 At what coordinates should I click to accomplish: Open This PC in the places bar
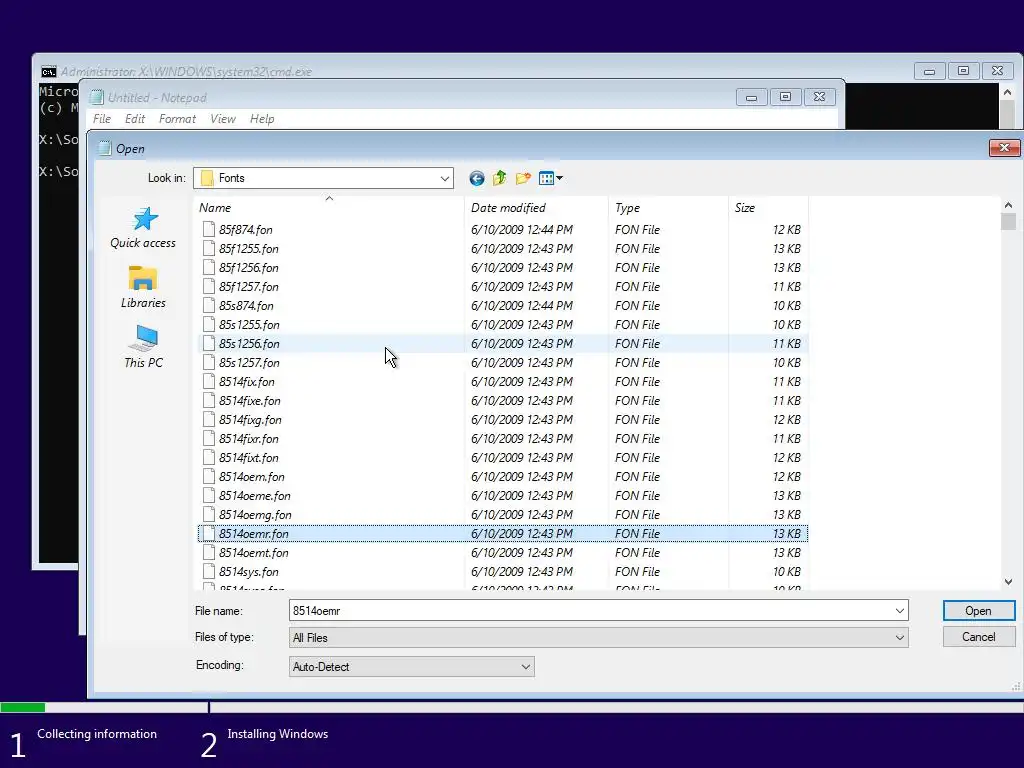(x=143, y=347)
